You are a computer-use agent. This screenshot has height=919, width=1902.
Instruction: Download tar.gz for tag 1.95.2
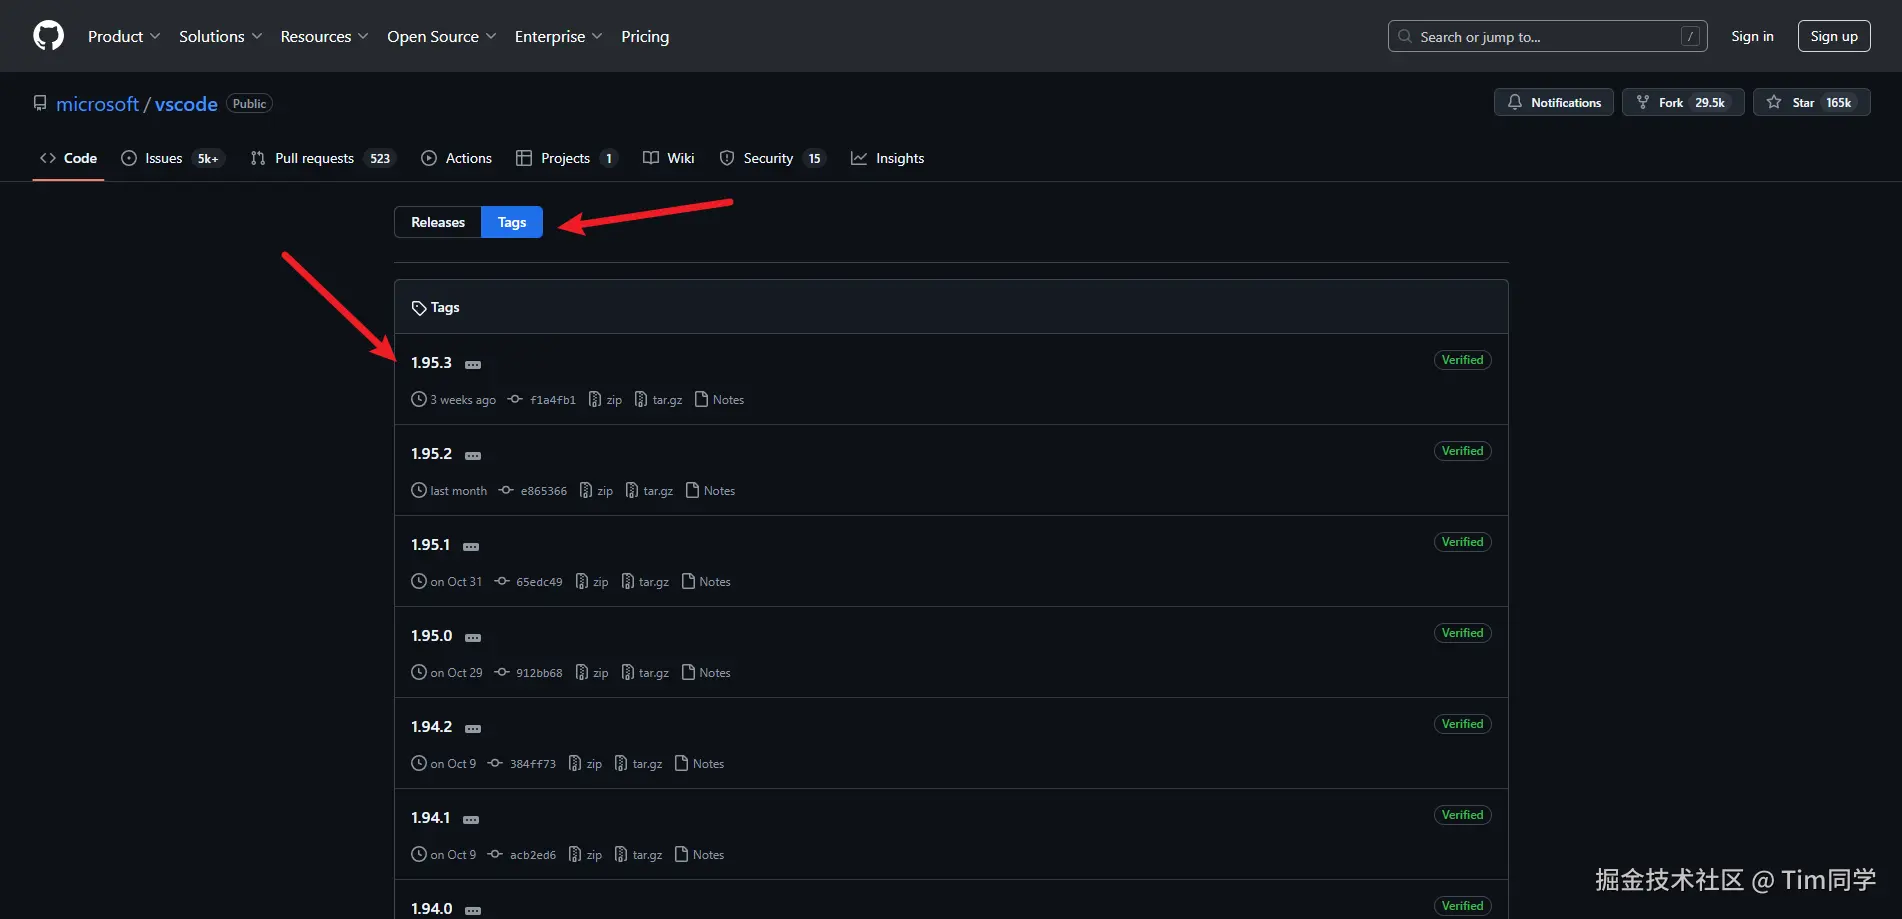(649, 491)
